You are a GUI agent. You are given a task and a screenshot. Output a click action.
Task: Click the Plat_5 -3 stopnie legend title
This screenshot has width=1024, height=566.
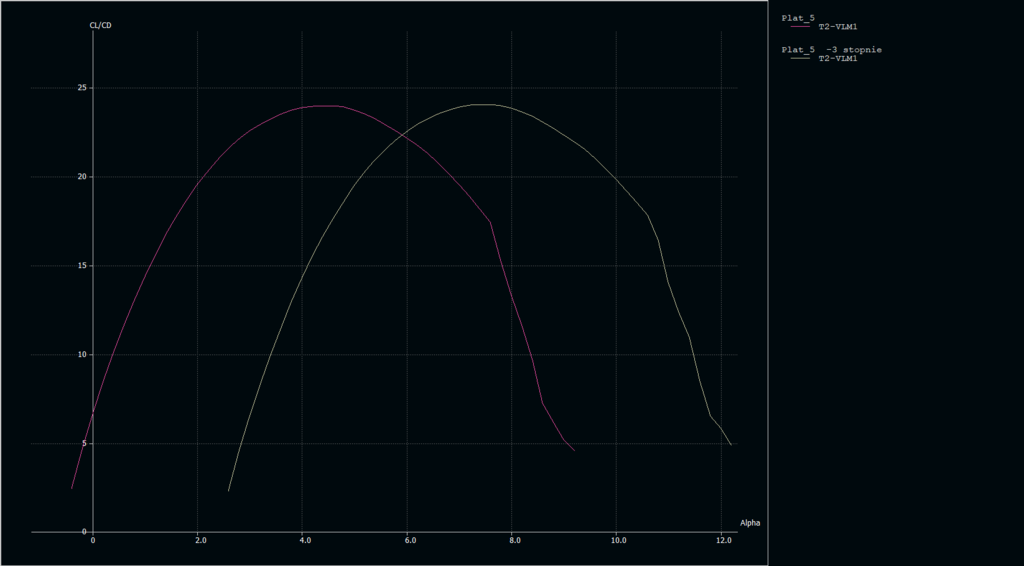click(831, 50)
